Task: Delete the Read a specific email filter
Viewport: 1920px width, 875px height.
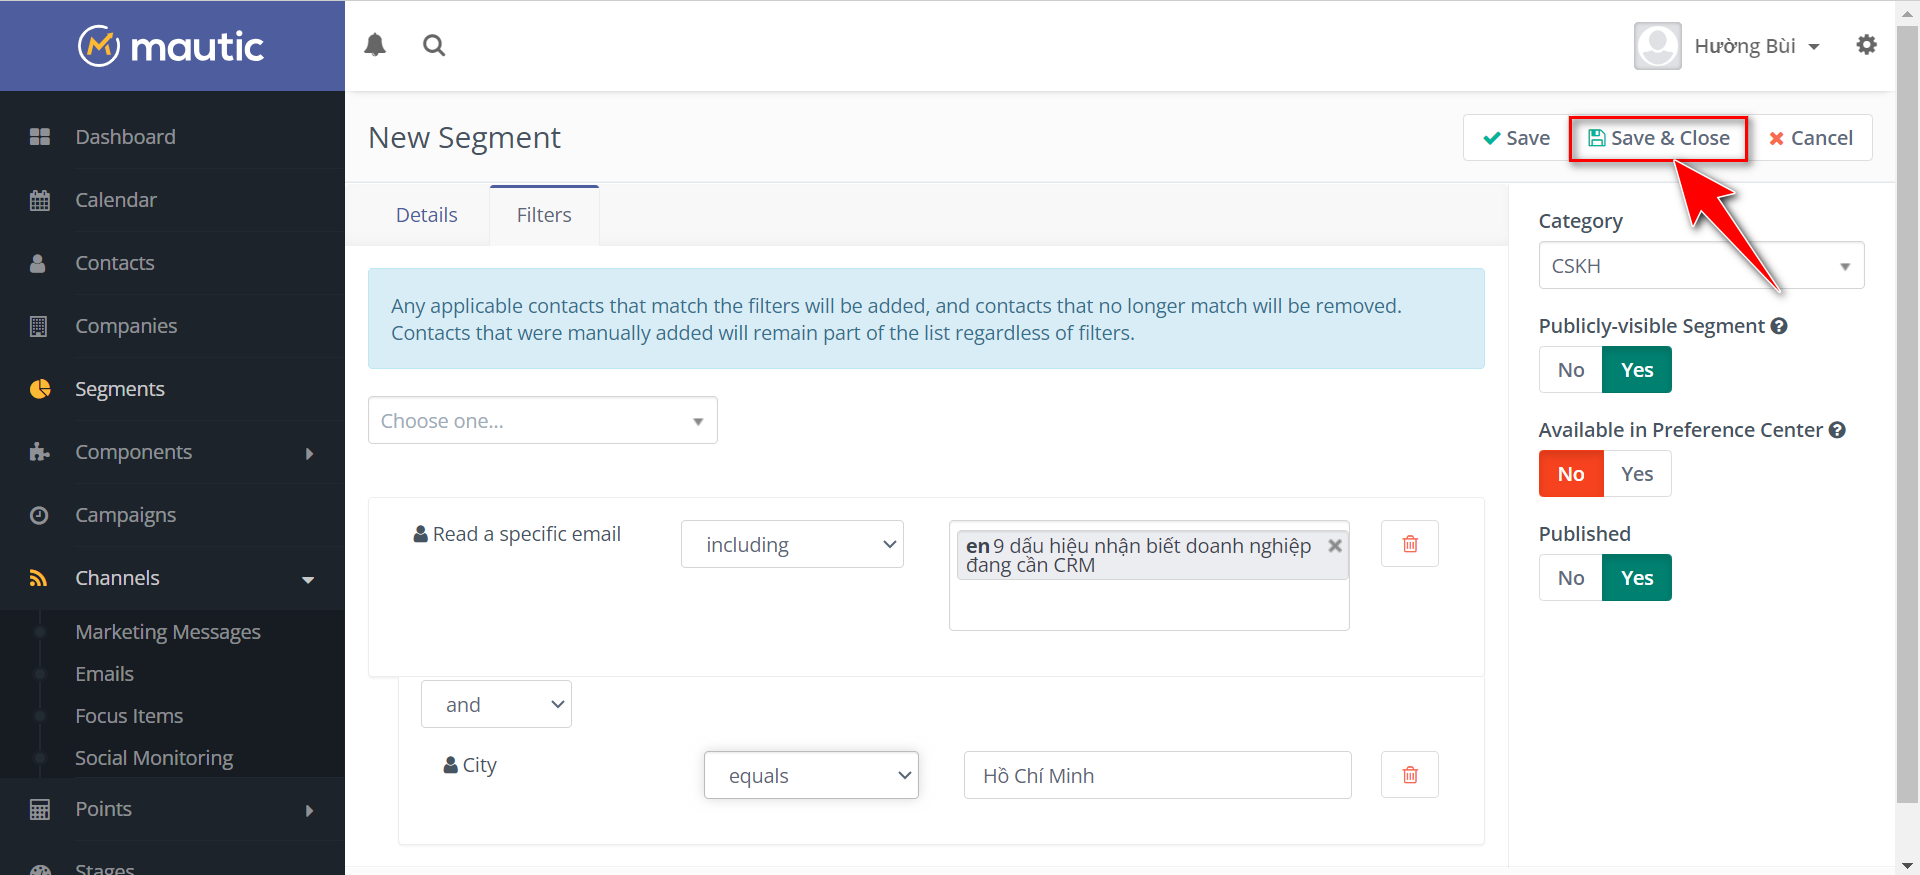Action: point(1409,544)
